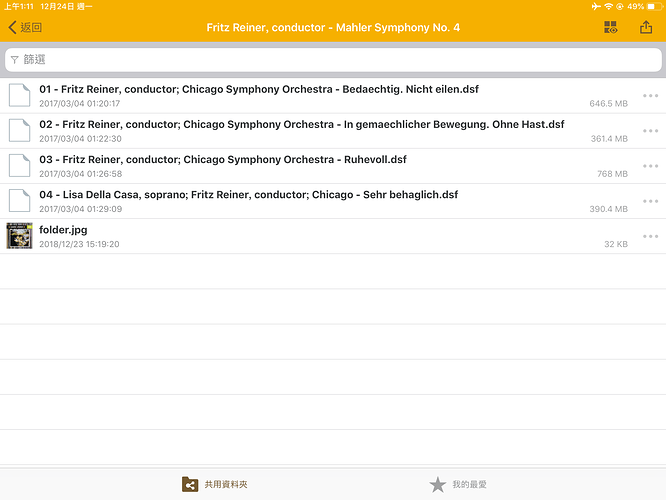Click file icon of track 04

(x=20, y=201)
